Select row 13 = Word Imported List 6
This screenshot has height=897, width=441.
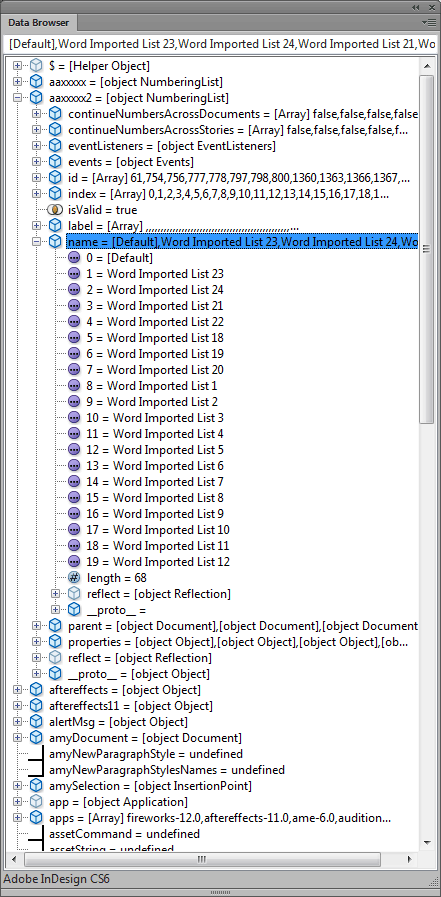(x=154, y=466)
